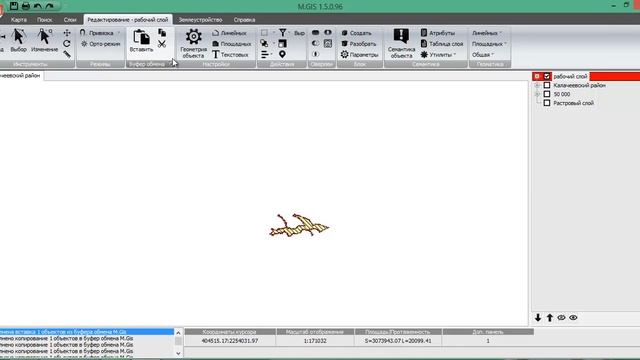Open Семантика объекта tool
The height and width of the screenshot is (360, 640).
pyautogui.click(x=401, y=43)
